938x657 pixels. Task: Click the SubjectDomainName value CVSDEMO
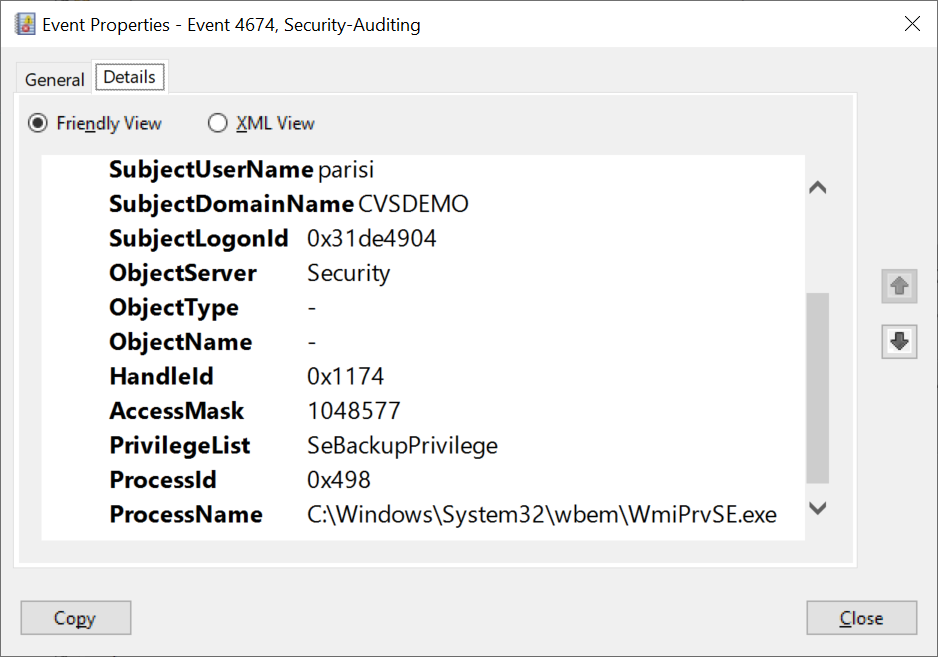click(413, 205)
